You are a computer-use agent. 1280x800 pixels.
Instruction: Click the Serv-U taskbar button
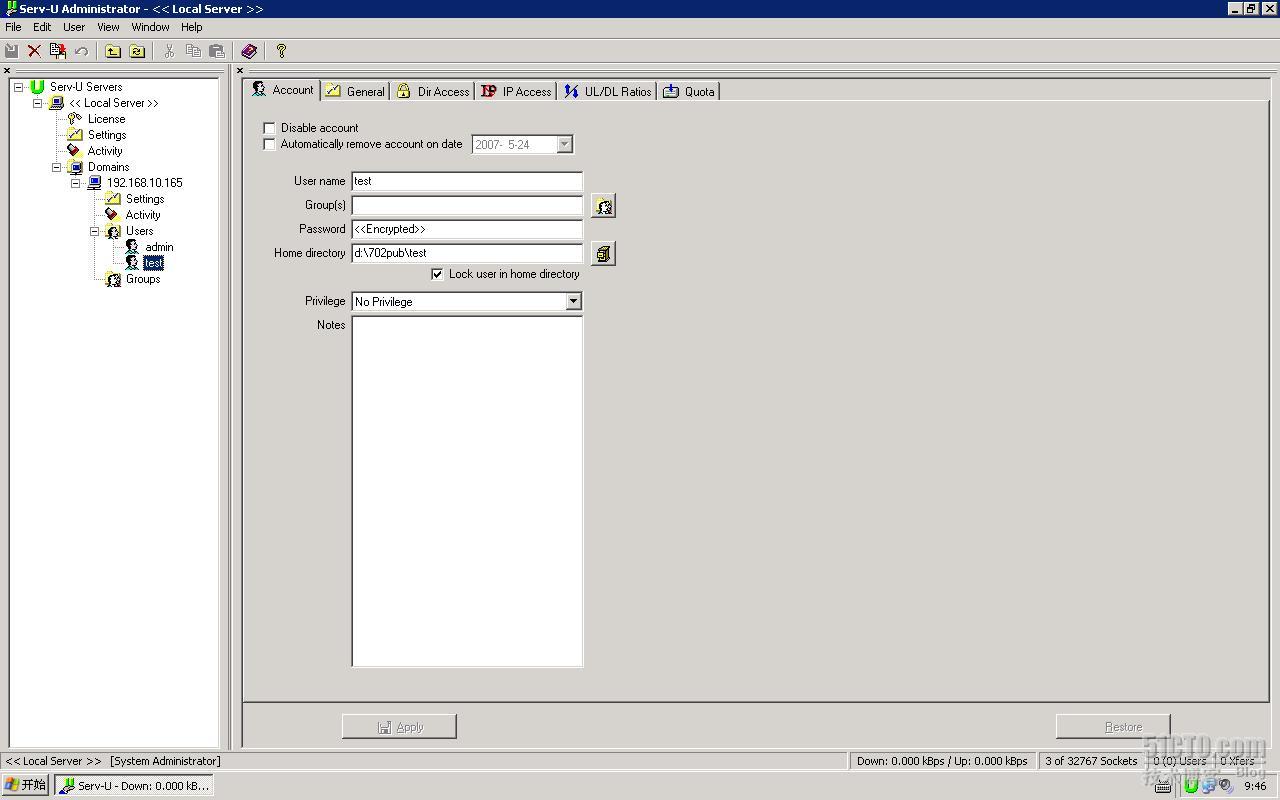pyautogui.click(x=134, y=785)
